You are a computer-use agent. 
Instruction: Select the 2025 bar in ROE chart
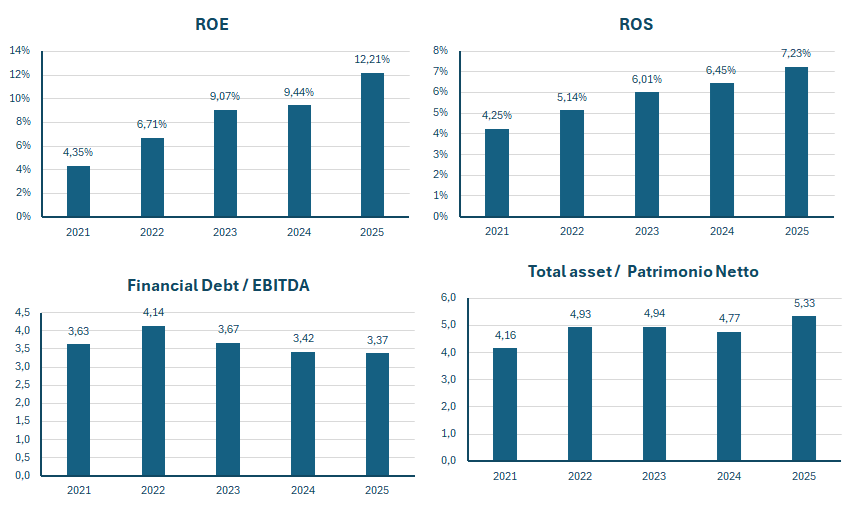coord(372,145)
